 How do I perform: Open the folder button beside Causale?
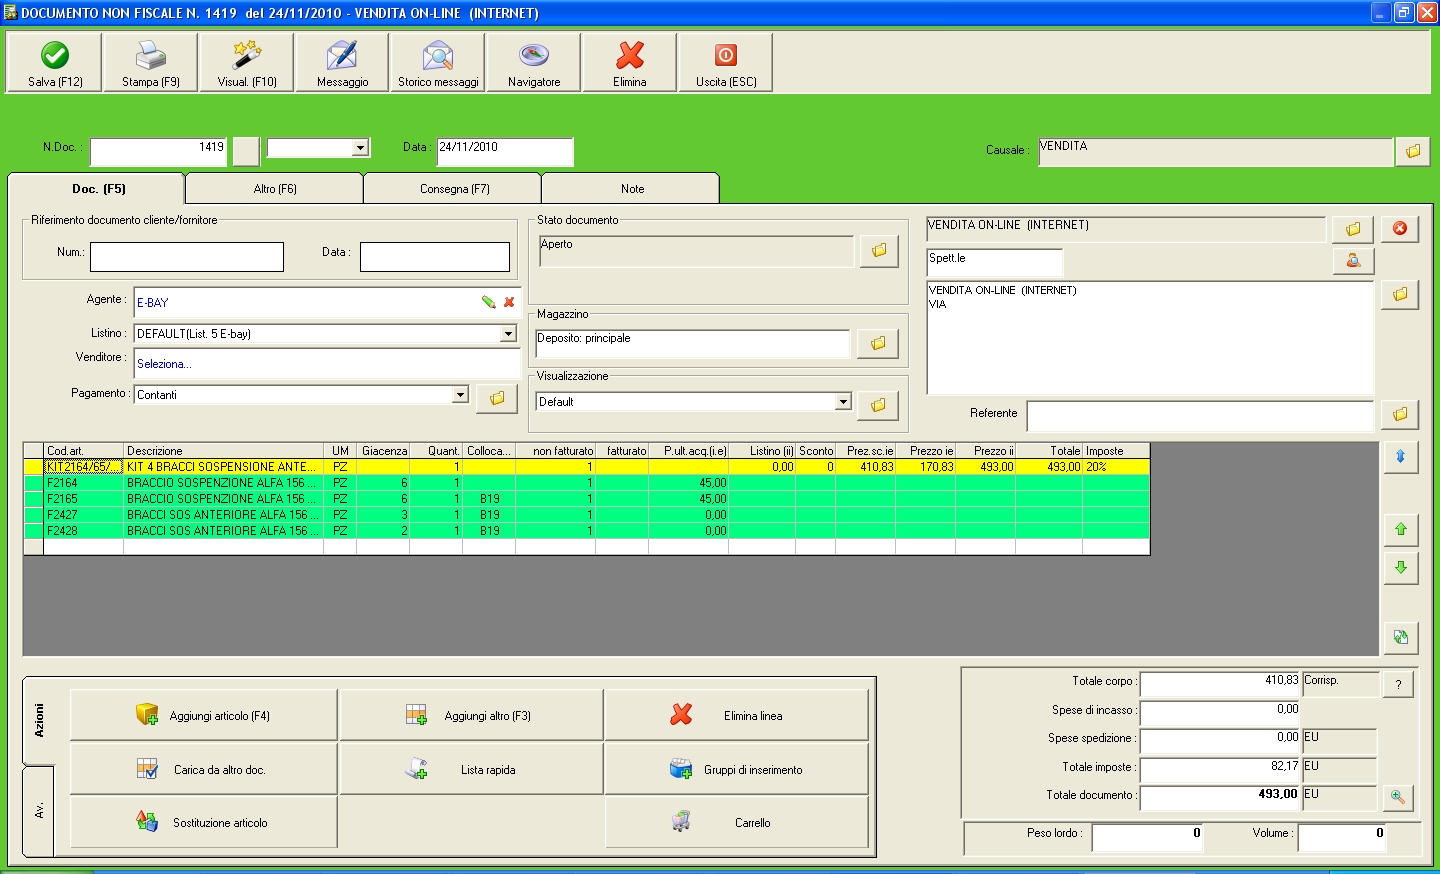coord(1413,151)
